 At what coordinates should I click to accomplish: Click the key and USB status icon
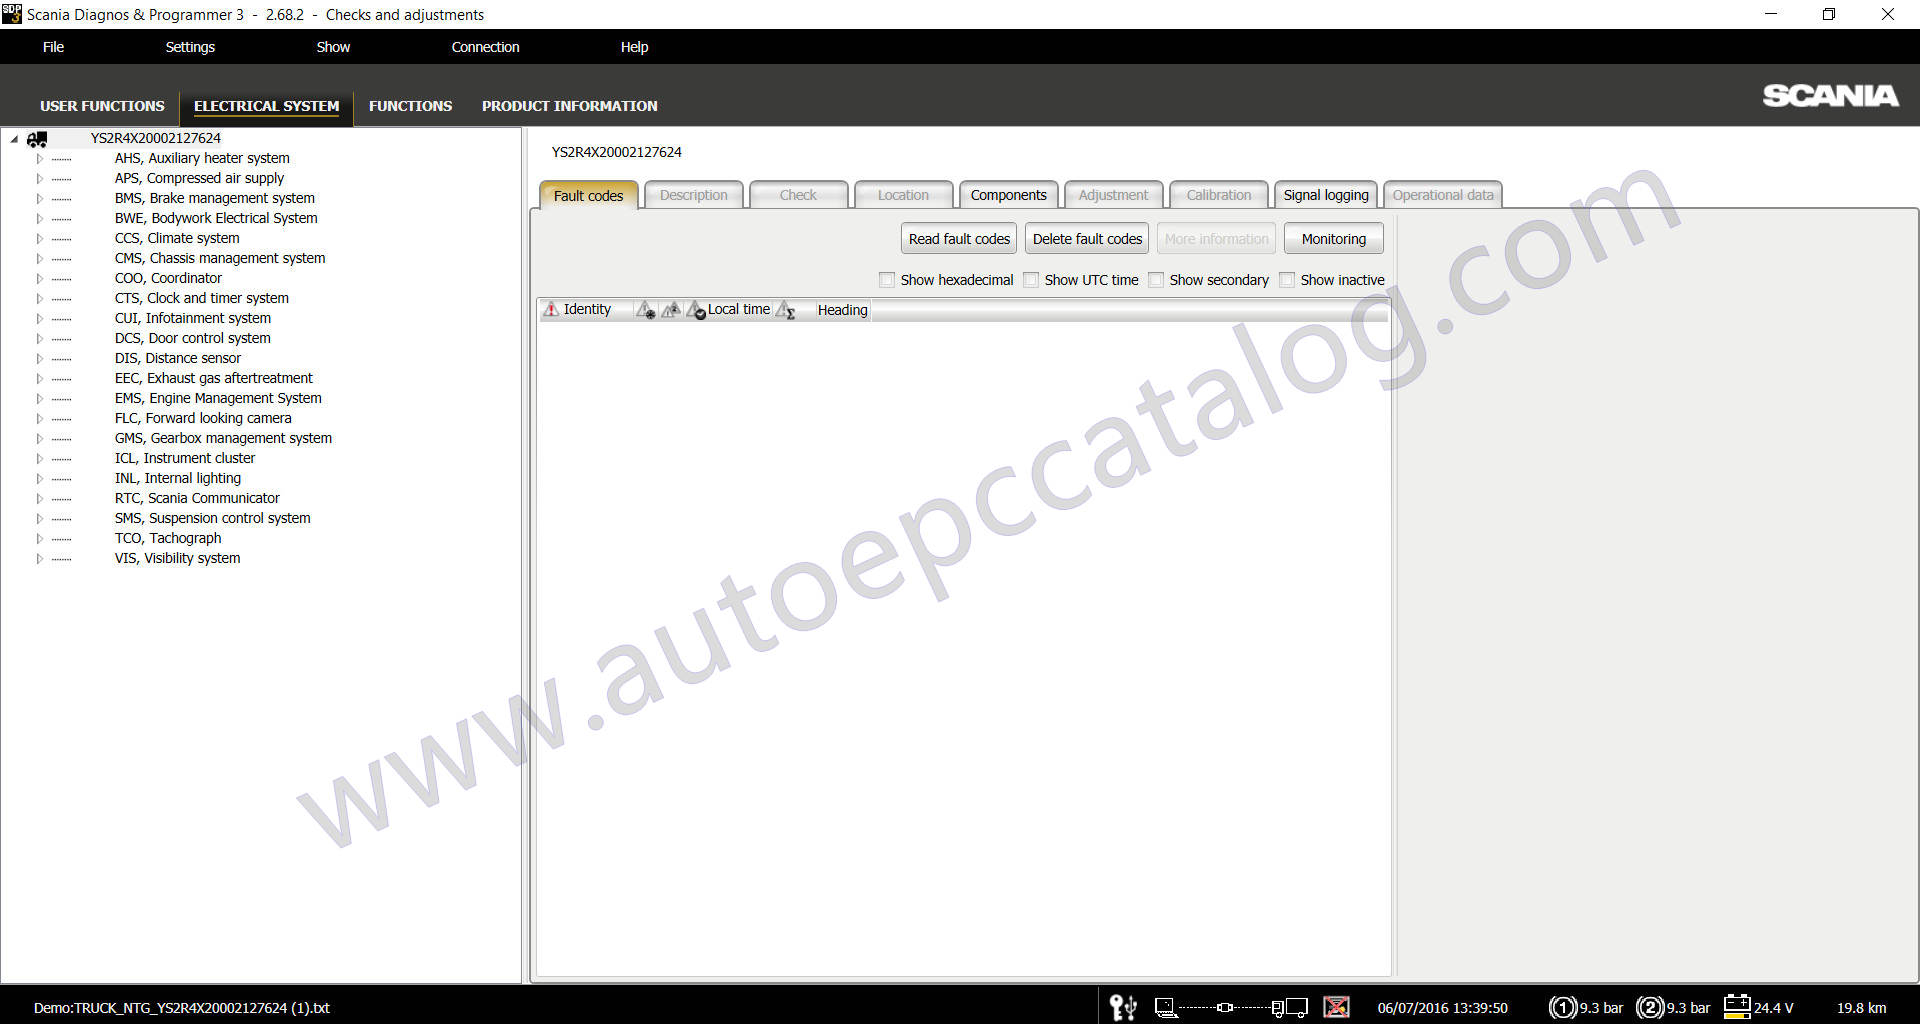[x=1123, y=1007]
